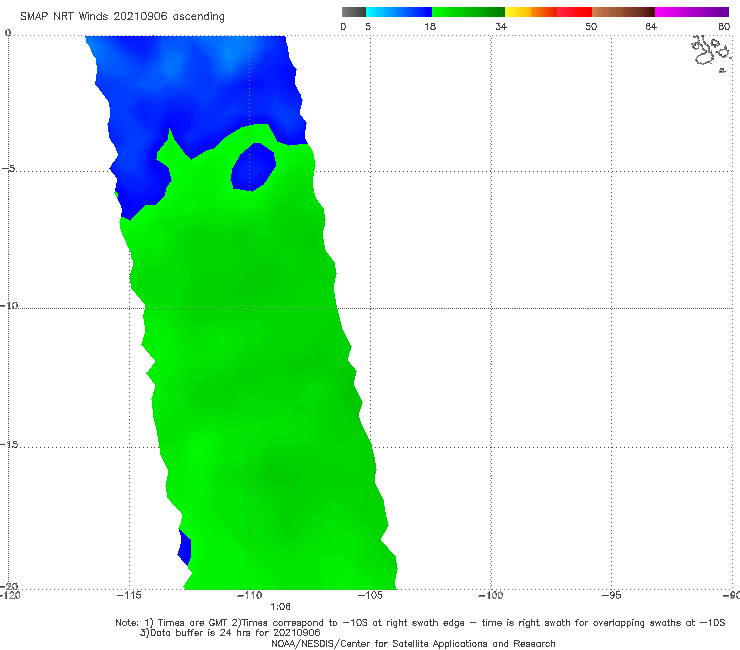Viewport: 740px width, 650px height.
Task: Click the swath time label '1:08'
Action: (x=280, y=607)
